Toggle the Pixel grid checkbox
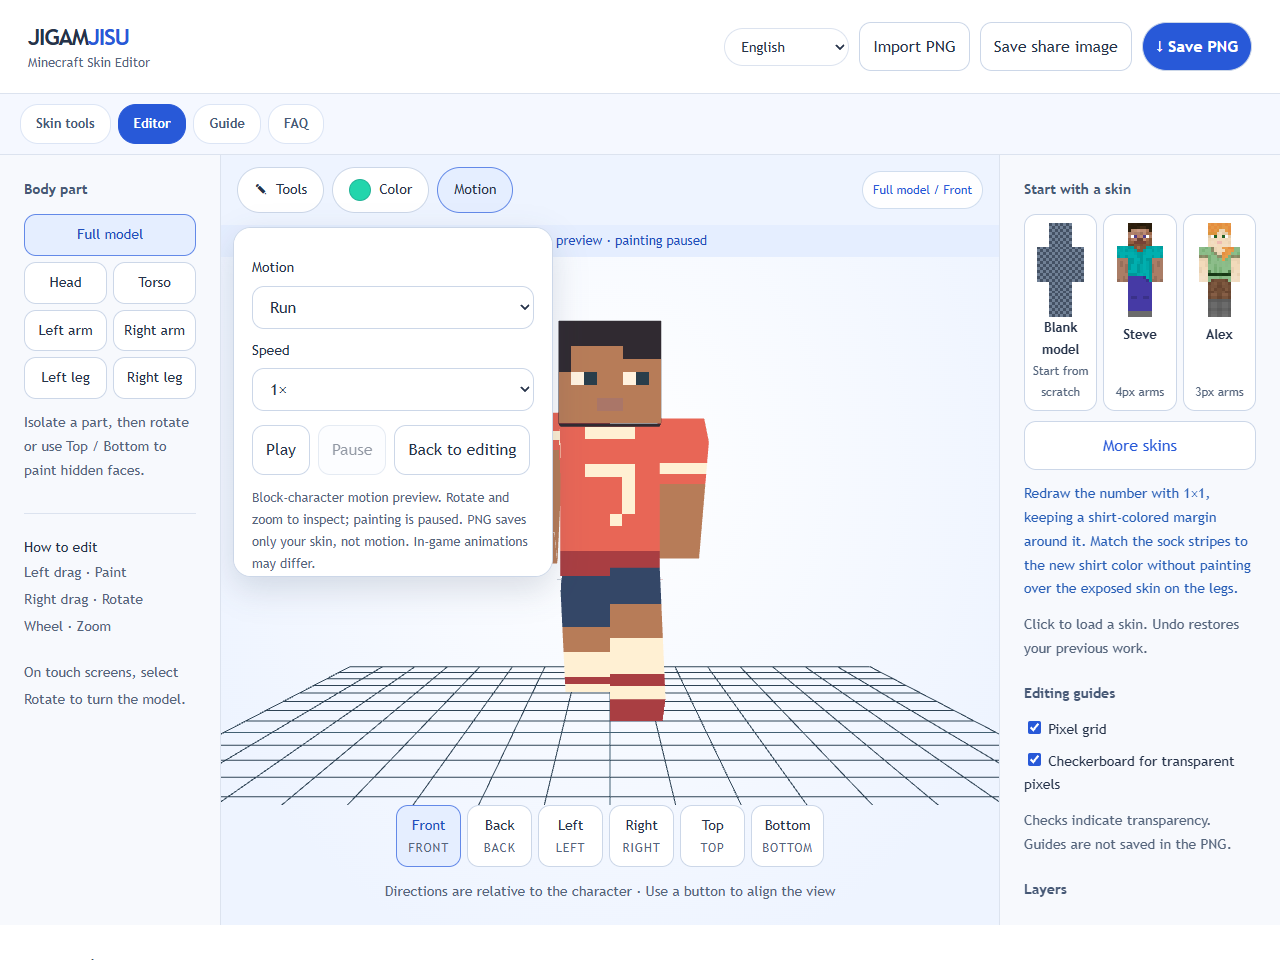This screenshot has width=1280, height=960. [x=1034, y=728]
